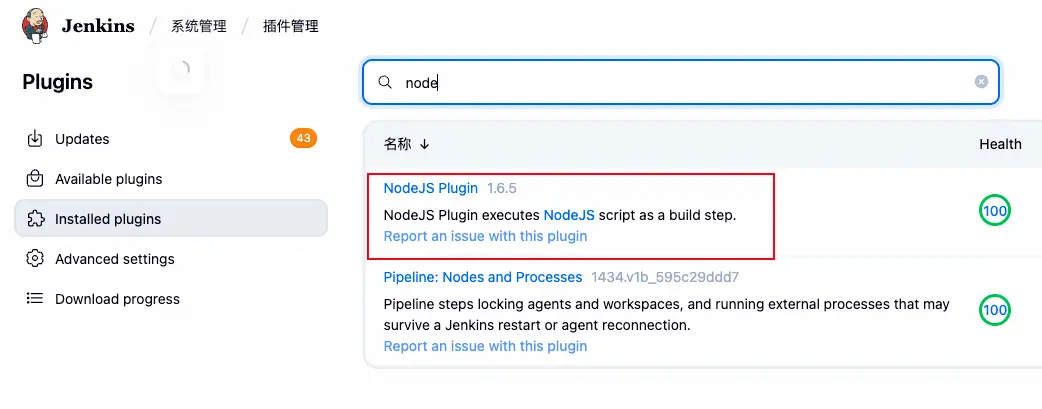Open Pipeline: Nodes and Processes link
Viewport: 1042px width, 409px height.
[483, 277]
